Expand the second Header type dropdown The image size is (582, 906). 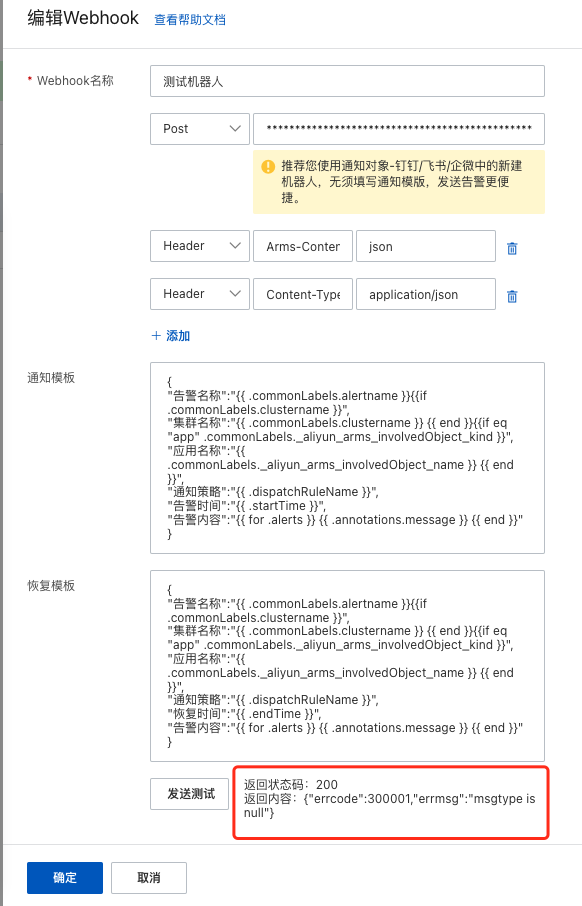(x=200, y=294)
